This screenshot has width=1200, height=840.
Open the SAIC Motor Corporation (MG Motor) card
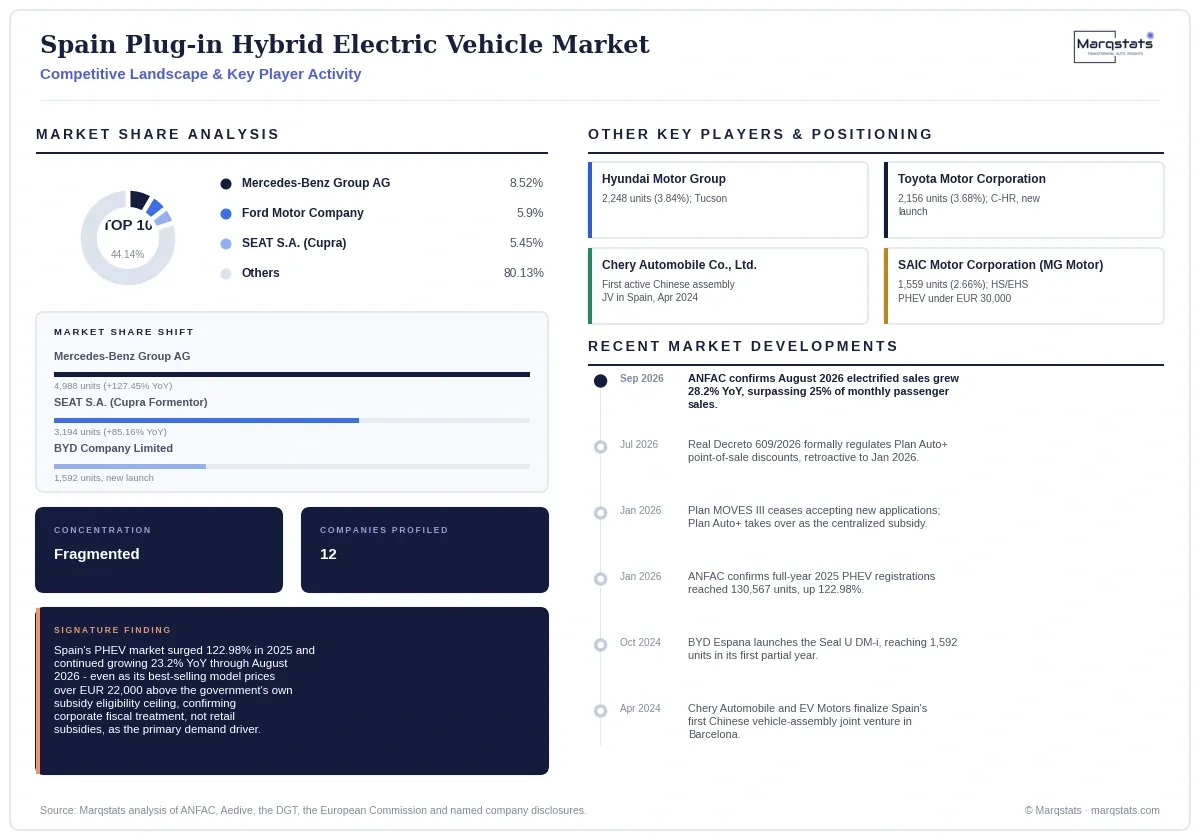point(1024,286)
